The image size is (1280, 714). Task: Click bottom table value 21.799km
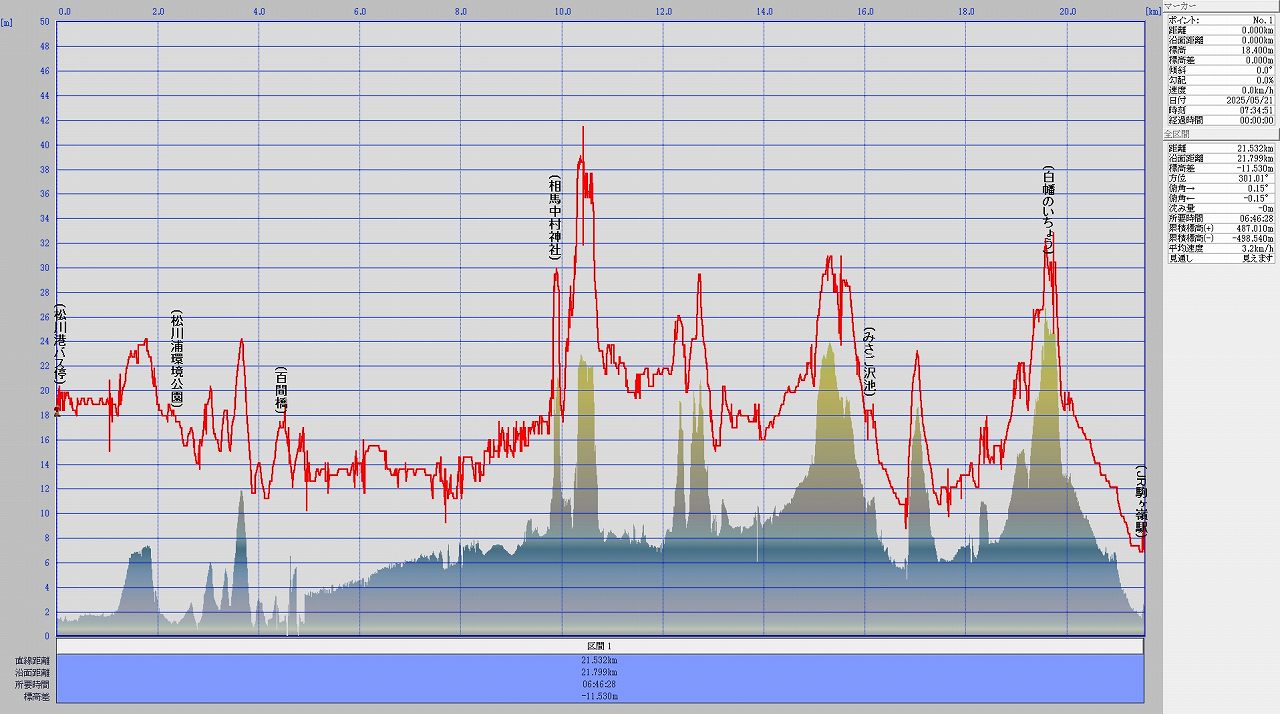600,672
